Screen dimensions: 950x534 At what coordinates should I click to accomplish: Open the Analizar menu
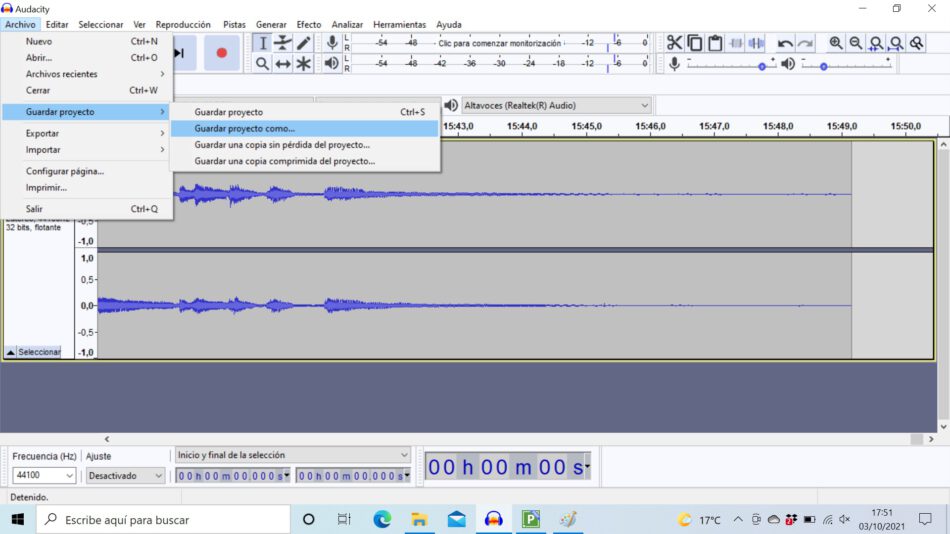click(x=347, y=24)
